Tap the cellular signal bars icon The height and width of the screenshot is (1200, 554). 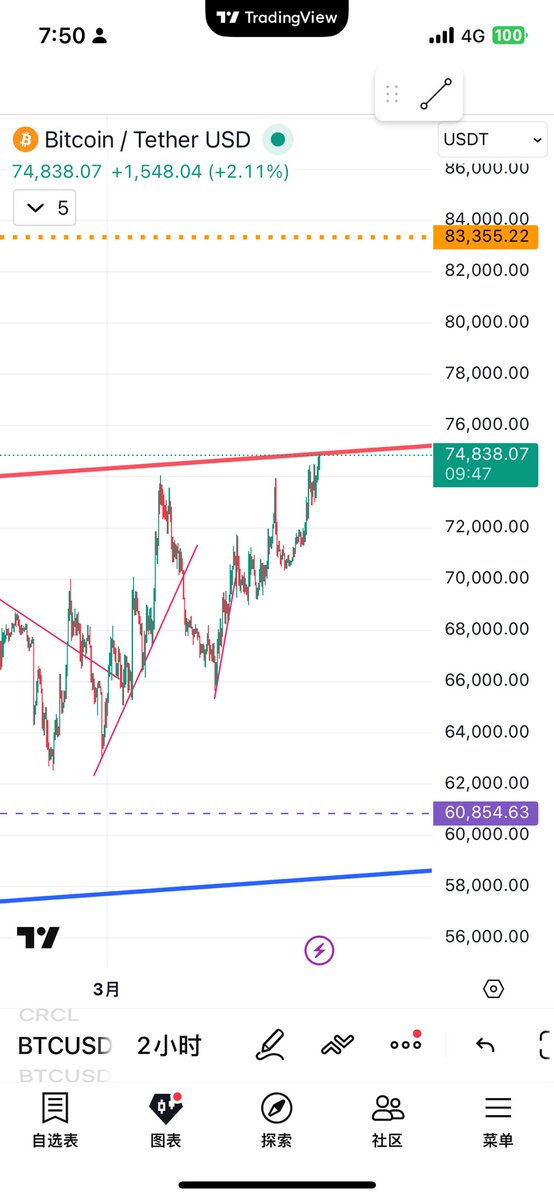pyautogui.click(x=441, y=36)
